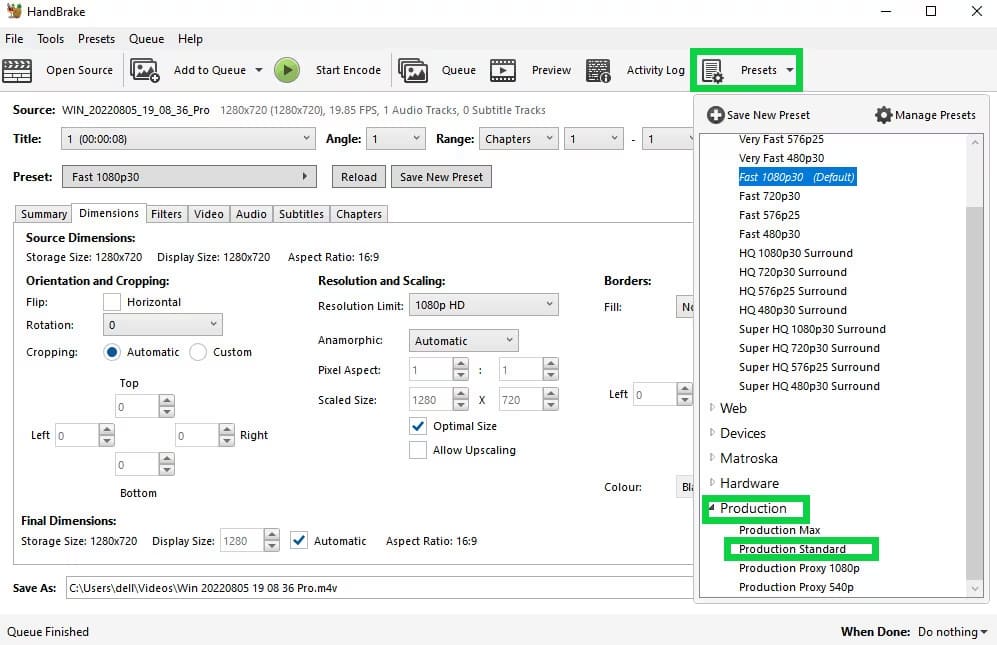Click the Add to Queue picture icon

click(x=144, y=70)
